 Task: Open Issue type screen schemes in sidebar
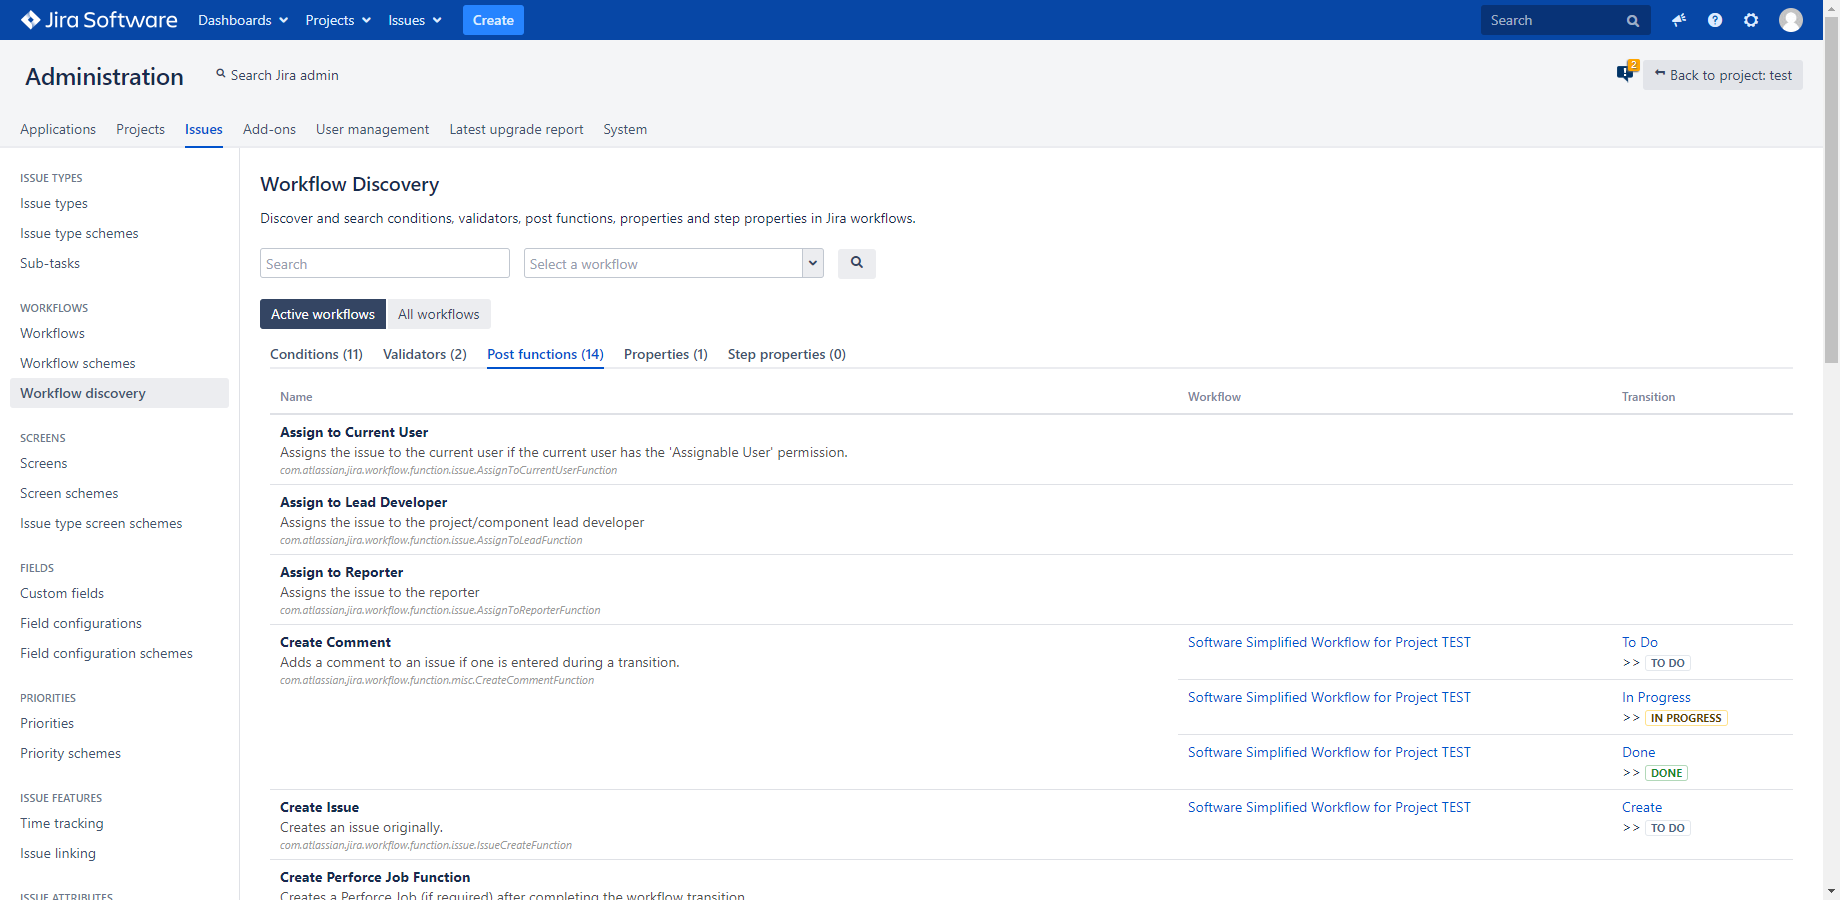pos(101,523)
